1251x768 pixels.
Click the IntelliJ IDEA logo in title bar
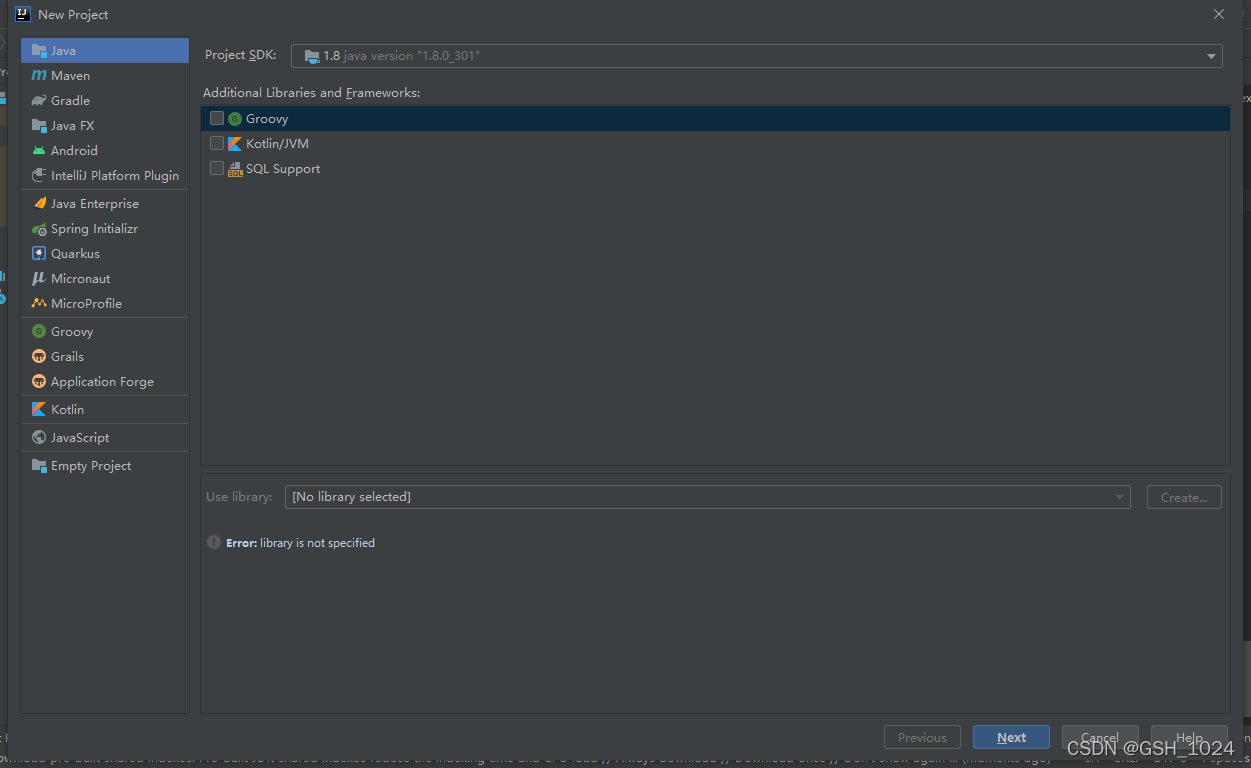(23, 14)
